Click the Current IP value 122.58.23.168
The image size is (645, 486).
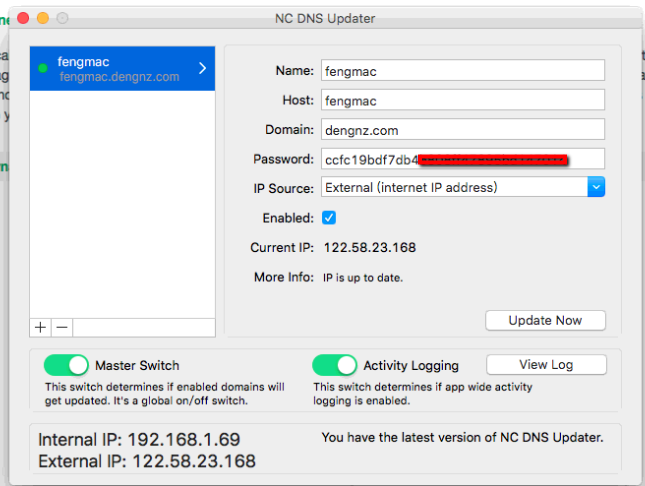tap(370, 247)
